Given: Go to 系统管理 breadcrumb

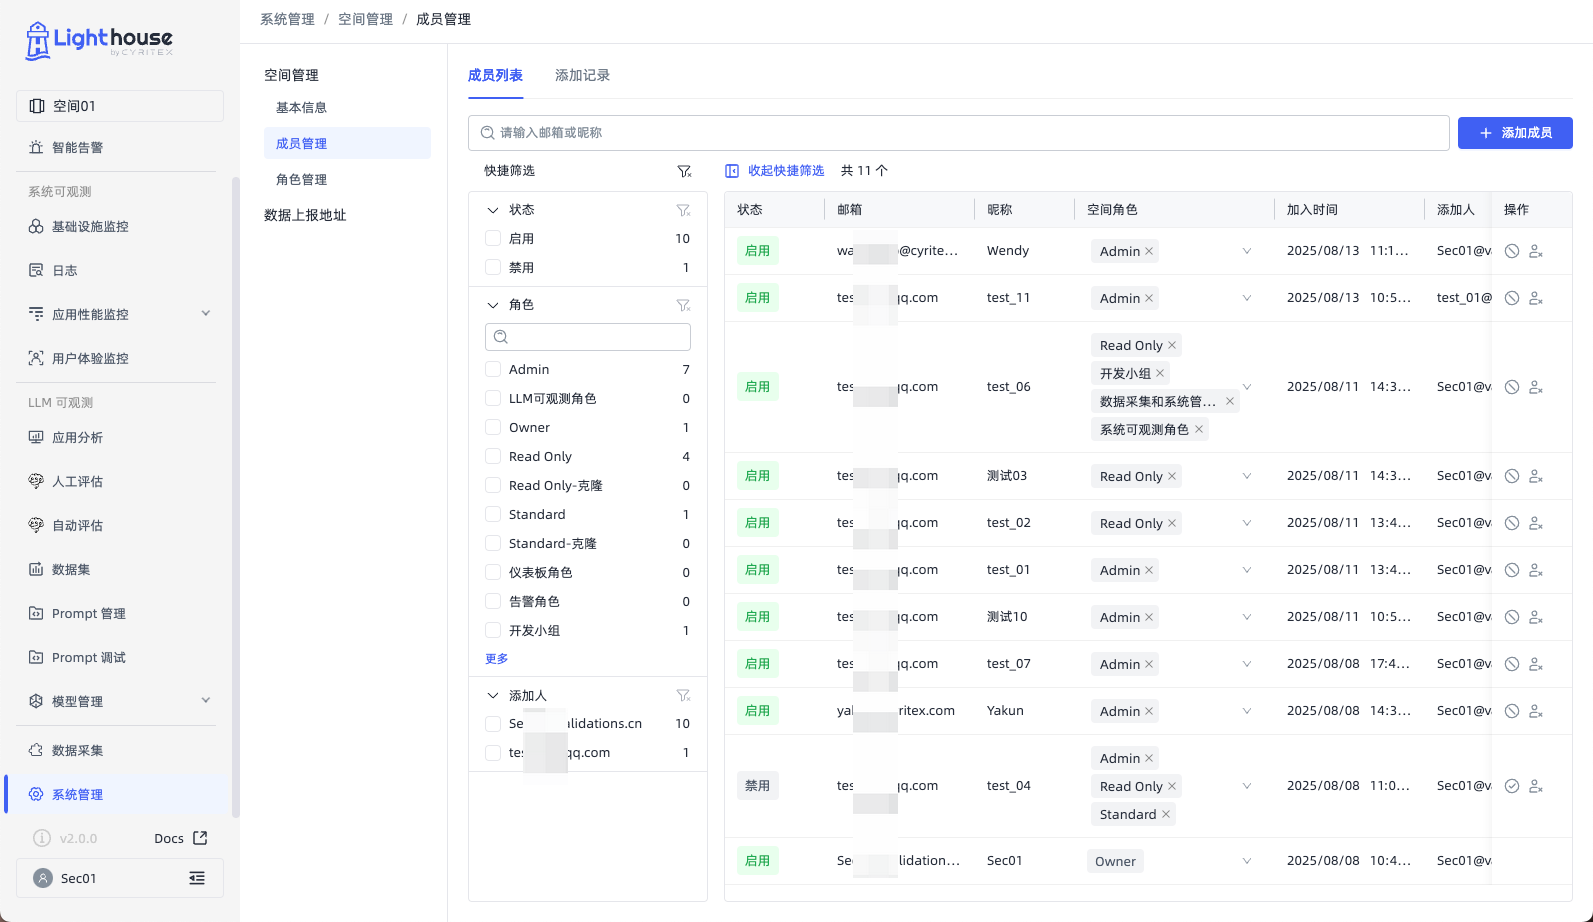Looking at the screenshot, I should (287, 19).
